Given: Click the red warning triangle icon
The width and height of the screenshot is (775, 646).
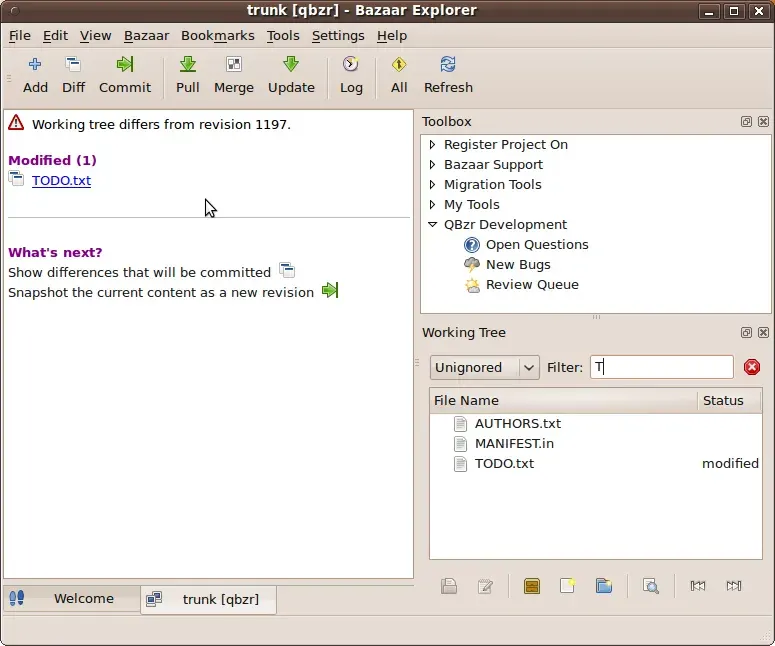Looking at the screenshot, I should coord(16,123).
